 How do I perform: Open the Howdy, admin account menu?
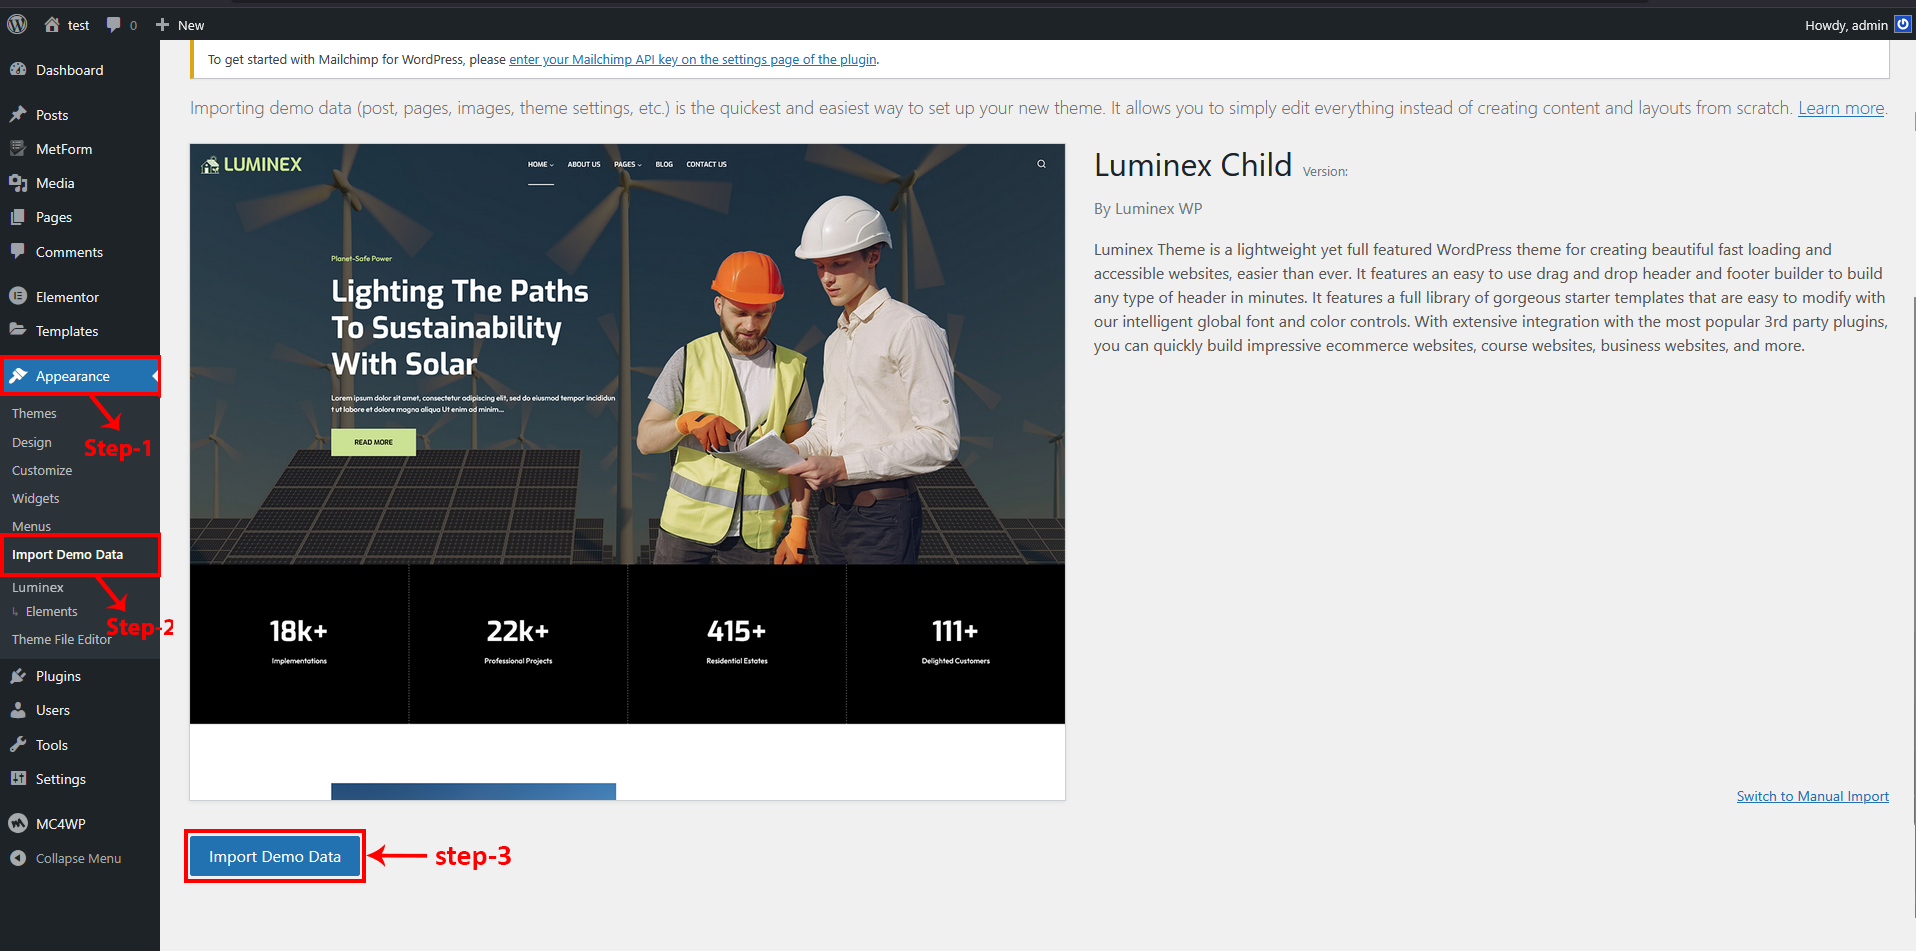pyautogui.click(x=1845, y=25)
